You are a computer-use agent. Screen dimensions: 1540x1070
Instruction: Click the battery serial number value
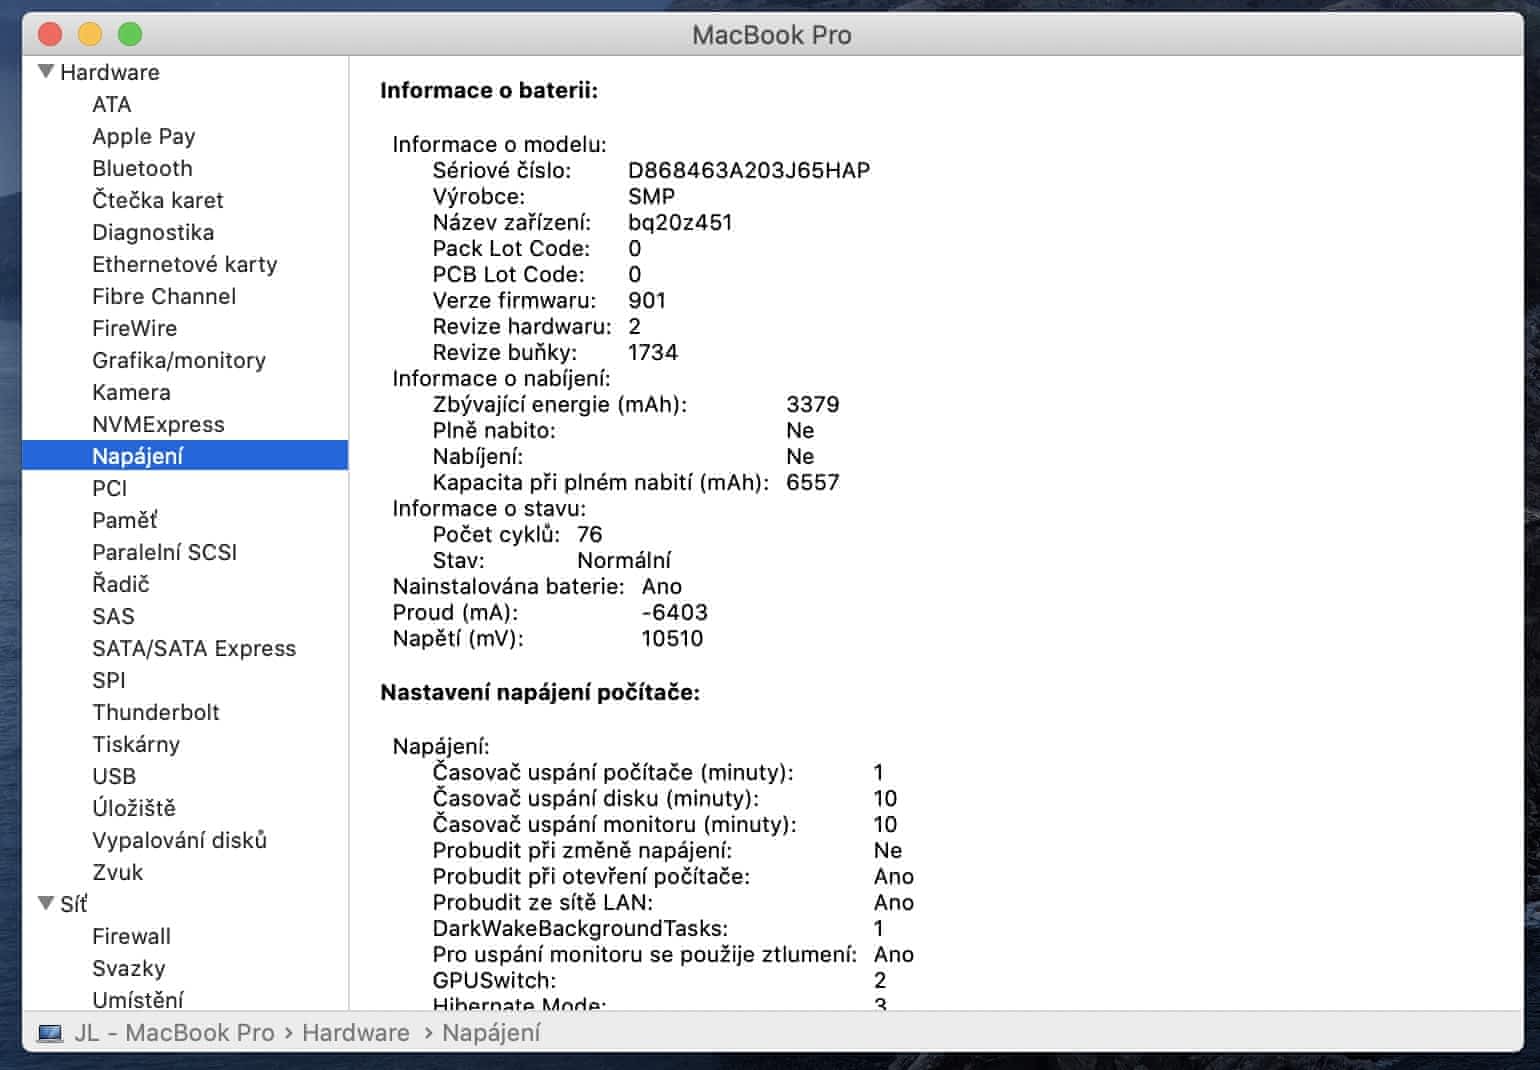[749, 170]
